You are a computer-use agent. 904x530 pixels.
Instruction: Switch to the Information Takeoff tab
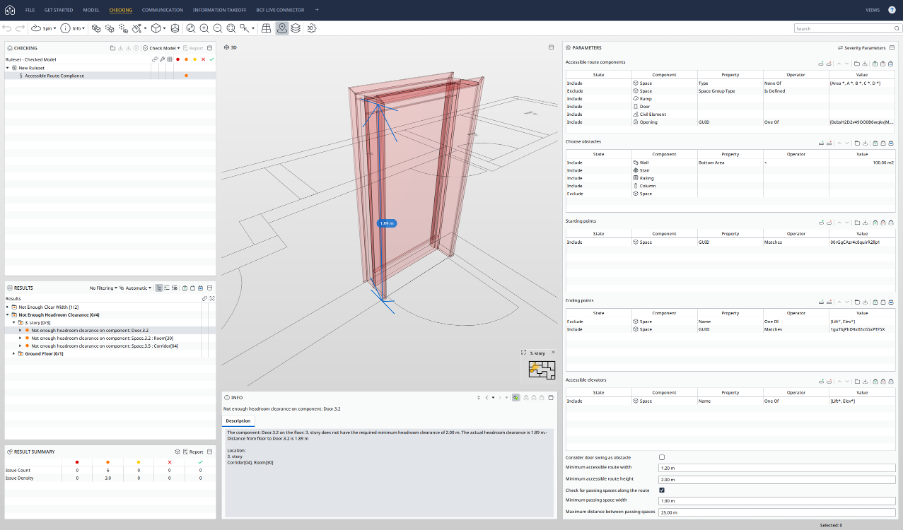point(221,9)
